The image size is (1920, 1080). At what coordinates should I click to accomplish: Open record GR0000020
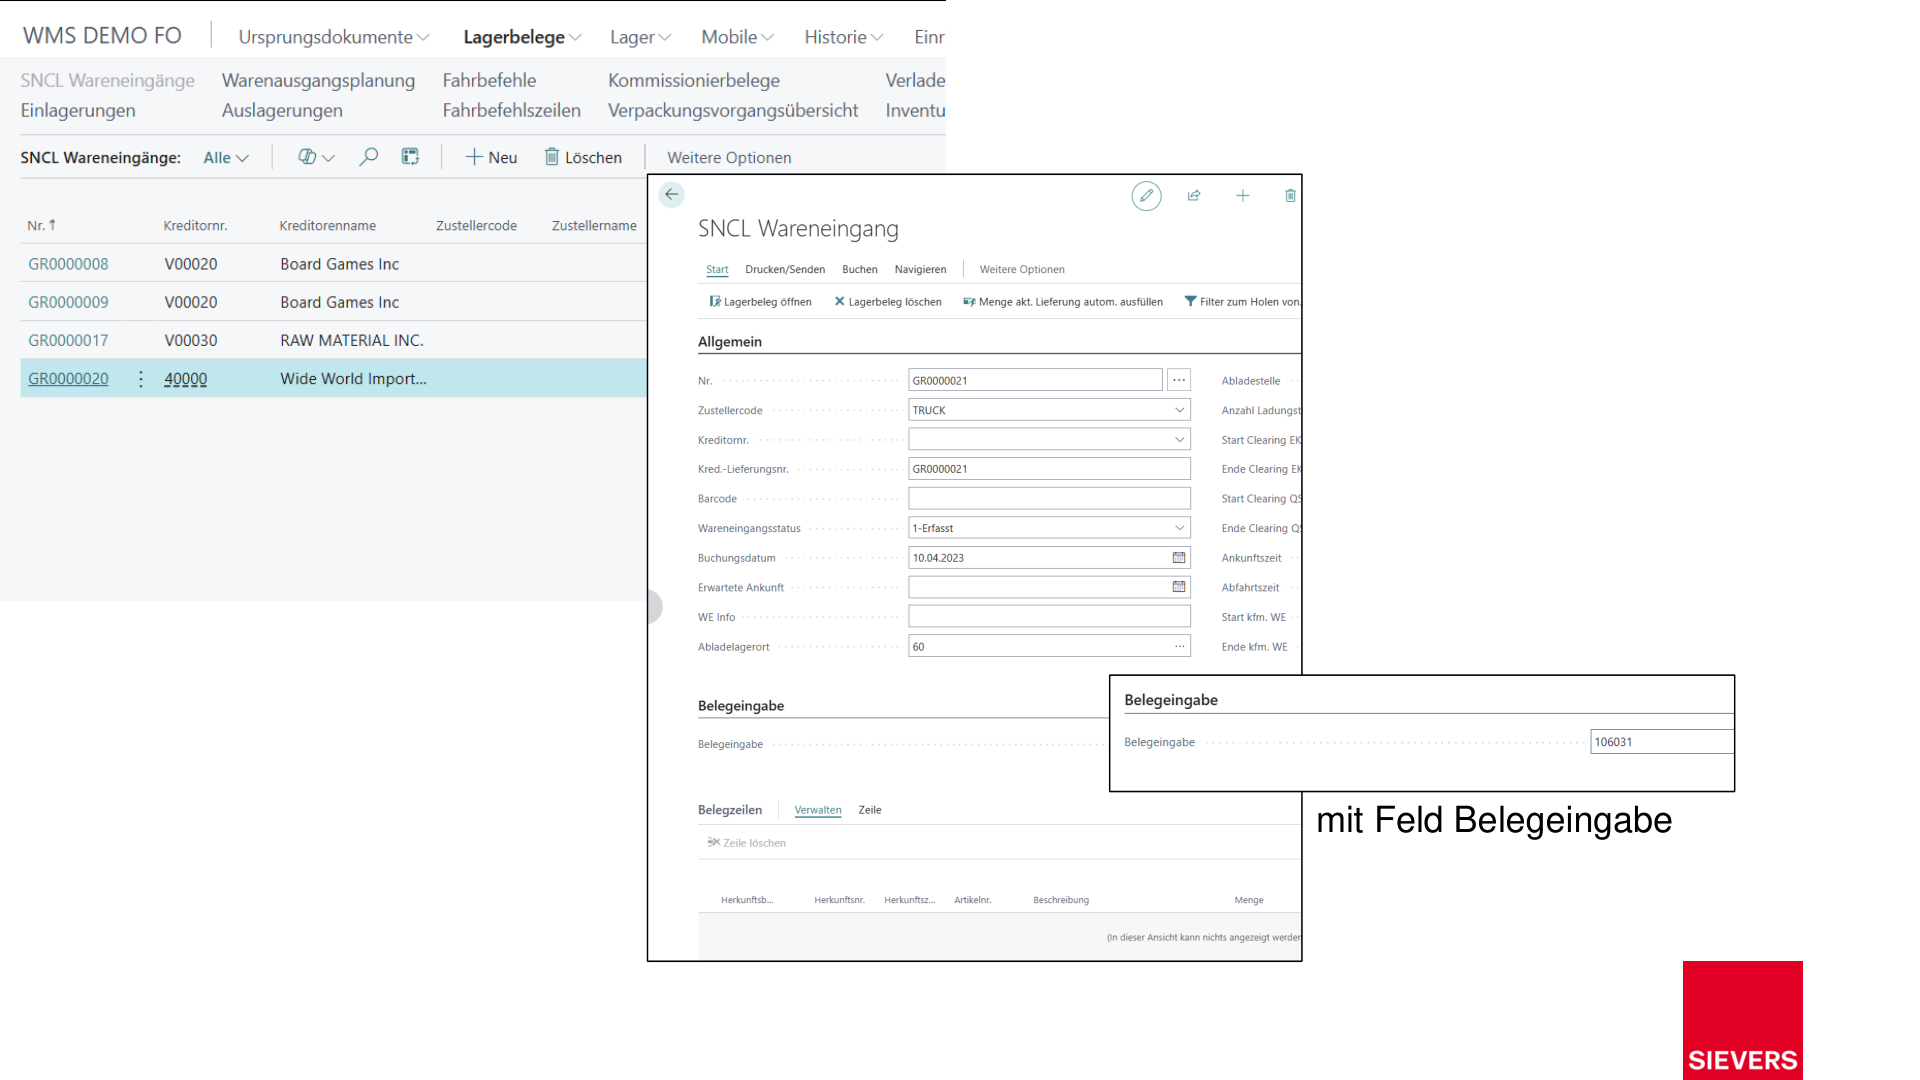[x=68, y=379]
